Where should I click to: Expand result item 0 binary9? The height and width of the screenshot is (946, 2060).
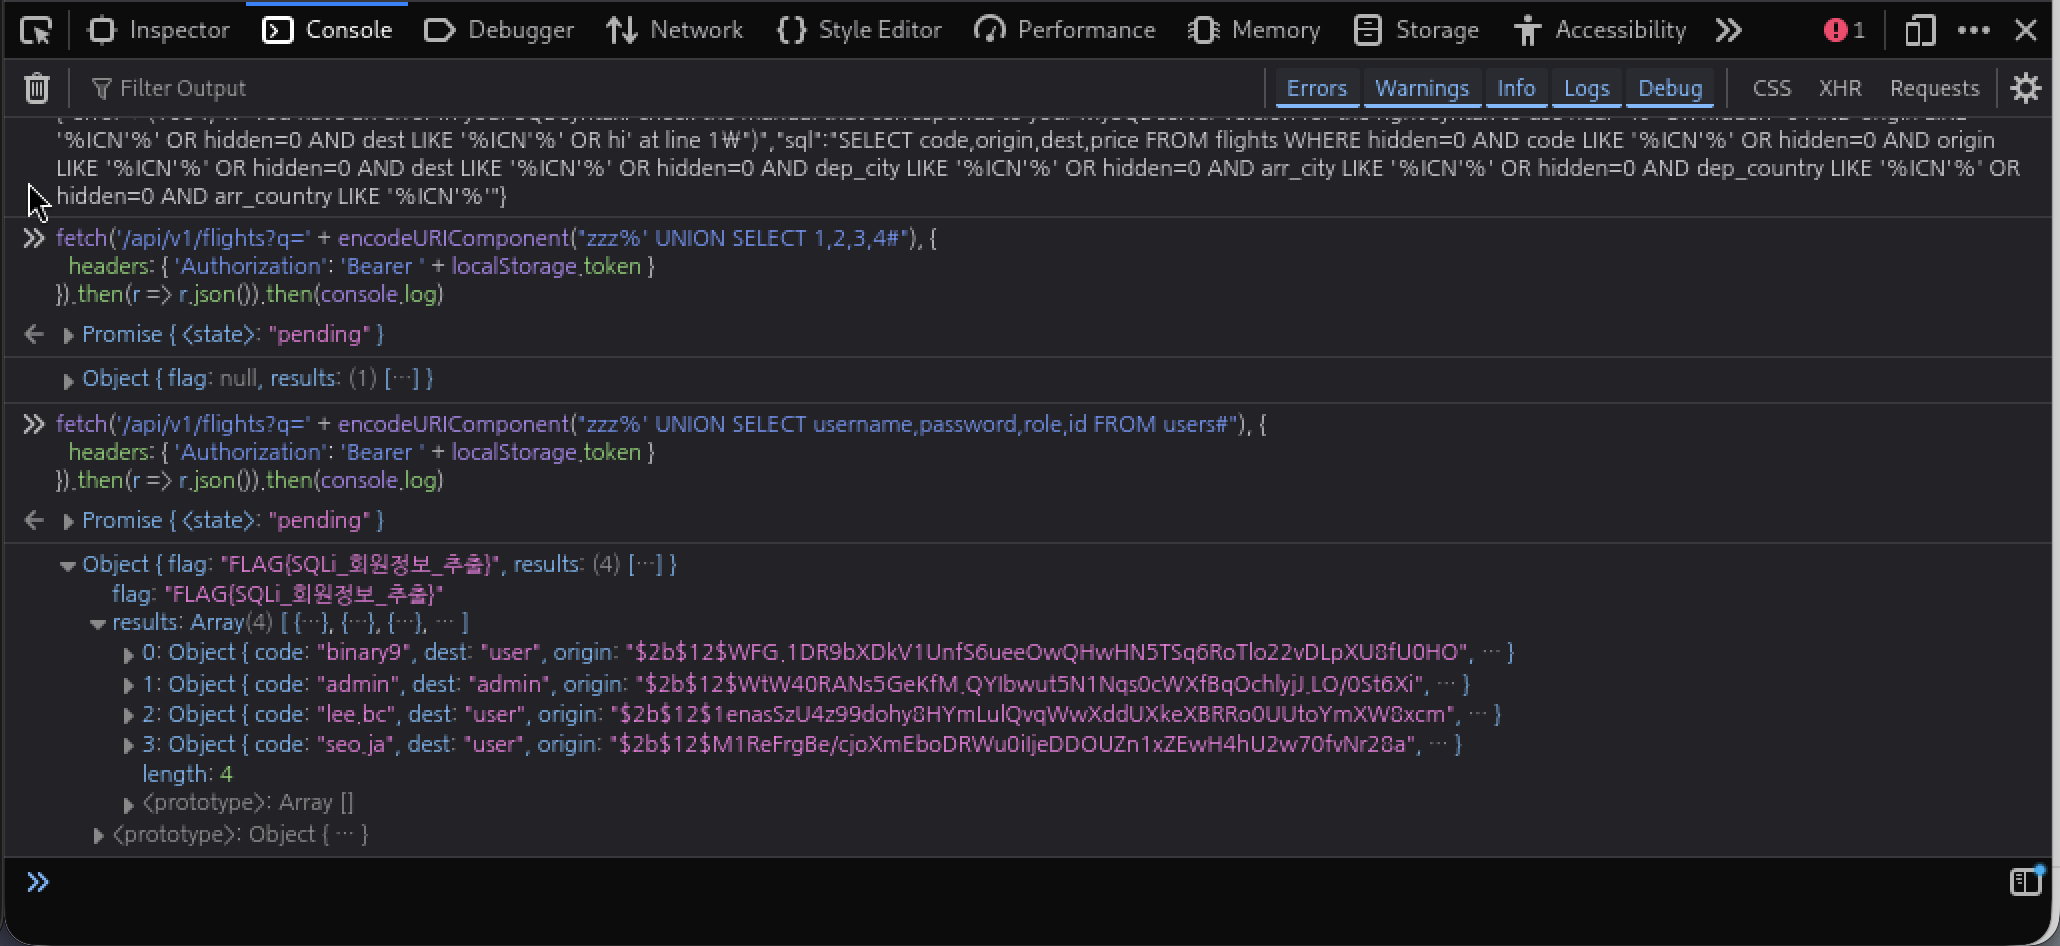click(128, 654)
